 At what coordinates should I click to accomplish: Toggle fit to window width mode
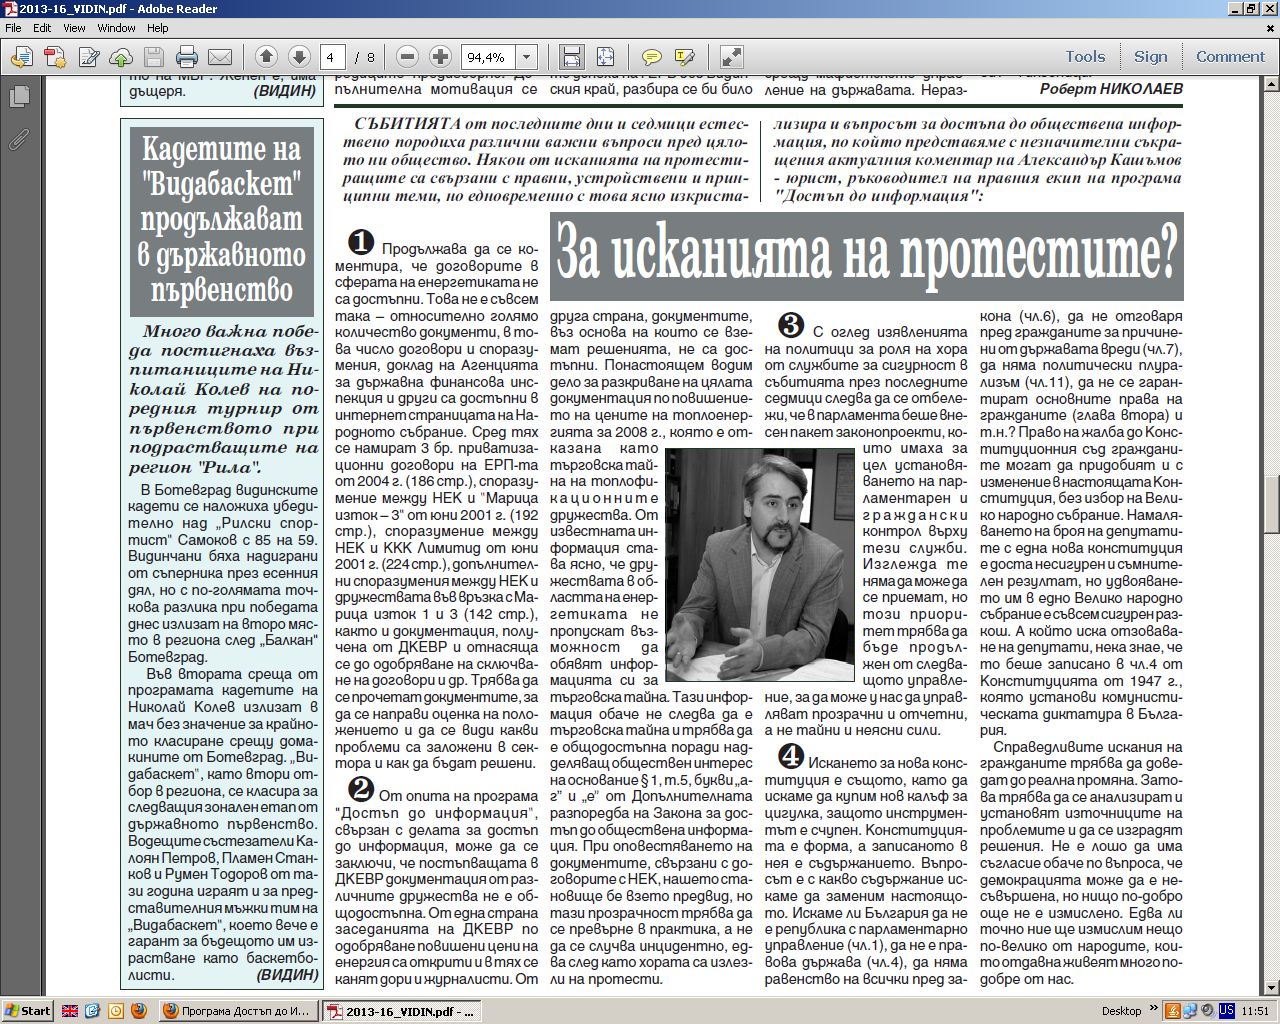(571, 57)
